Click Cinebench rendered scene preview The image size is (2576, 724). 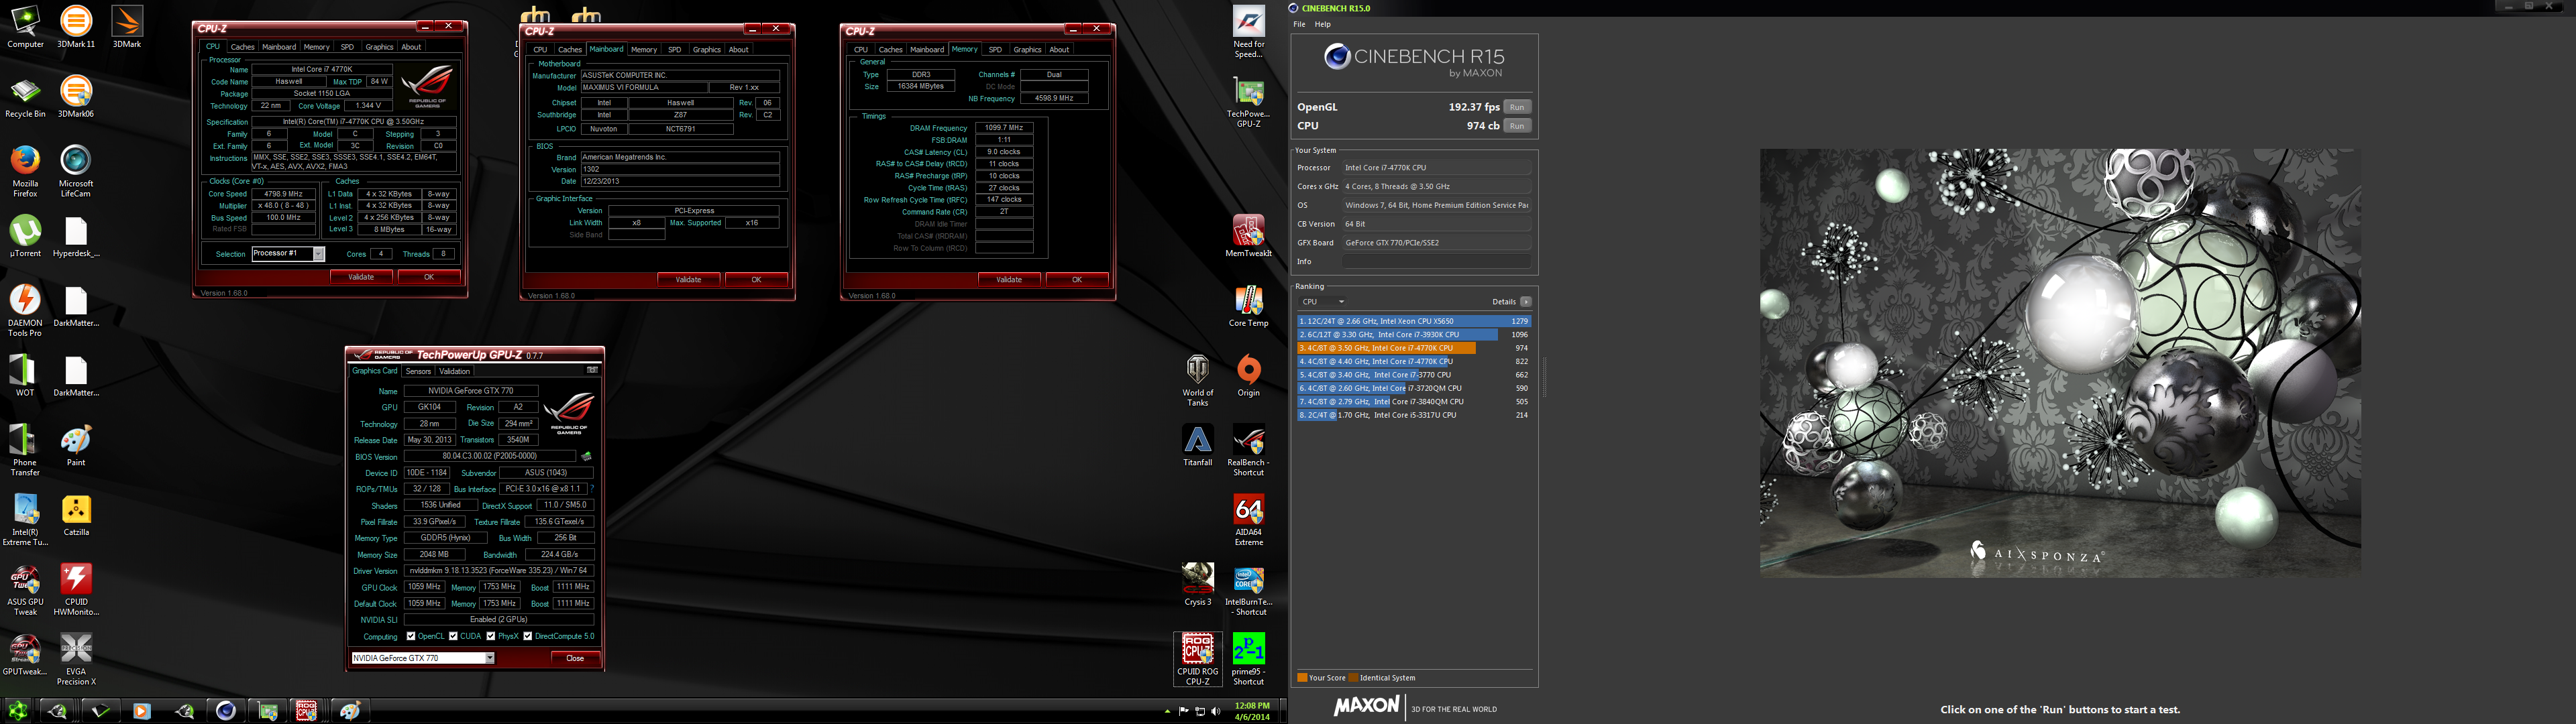tap(2060, 363)
